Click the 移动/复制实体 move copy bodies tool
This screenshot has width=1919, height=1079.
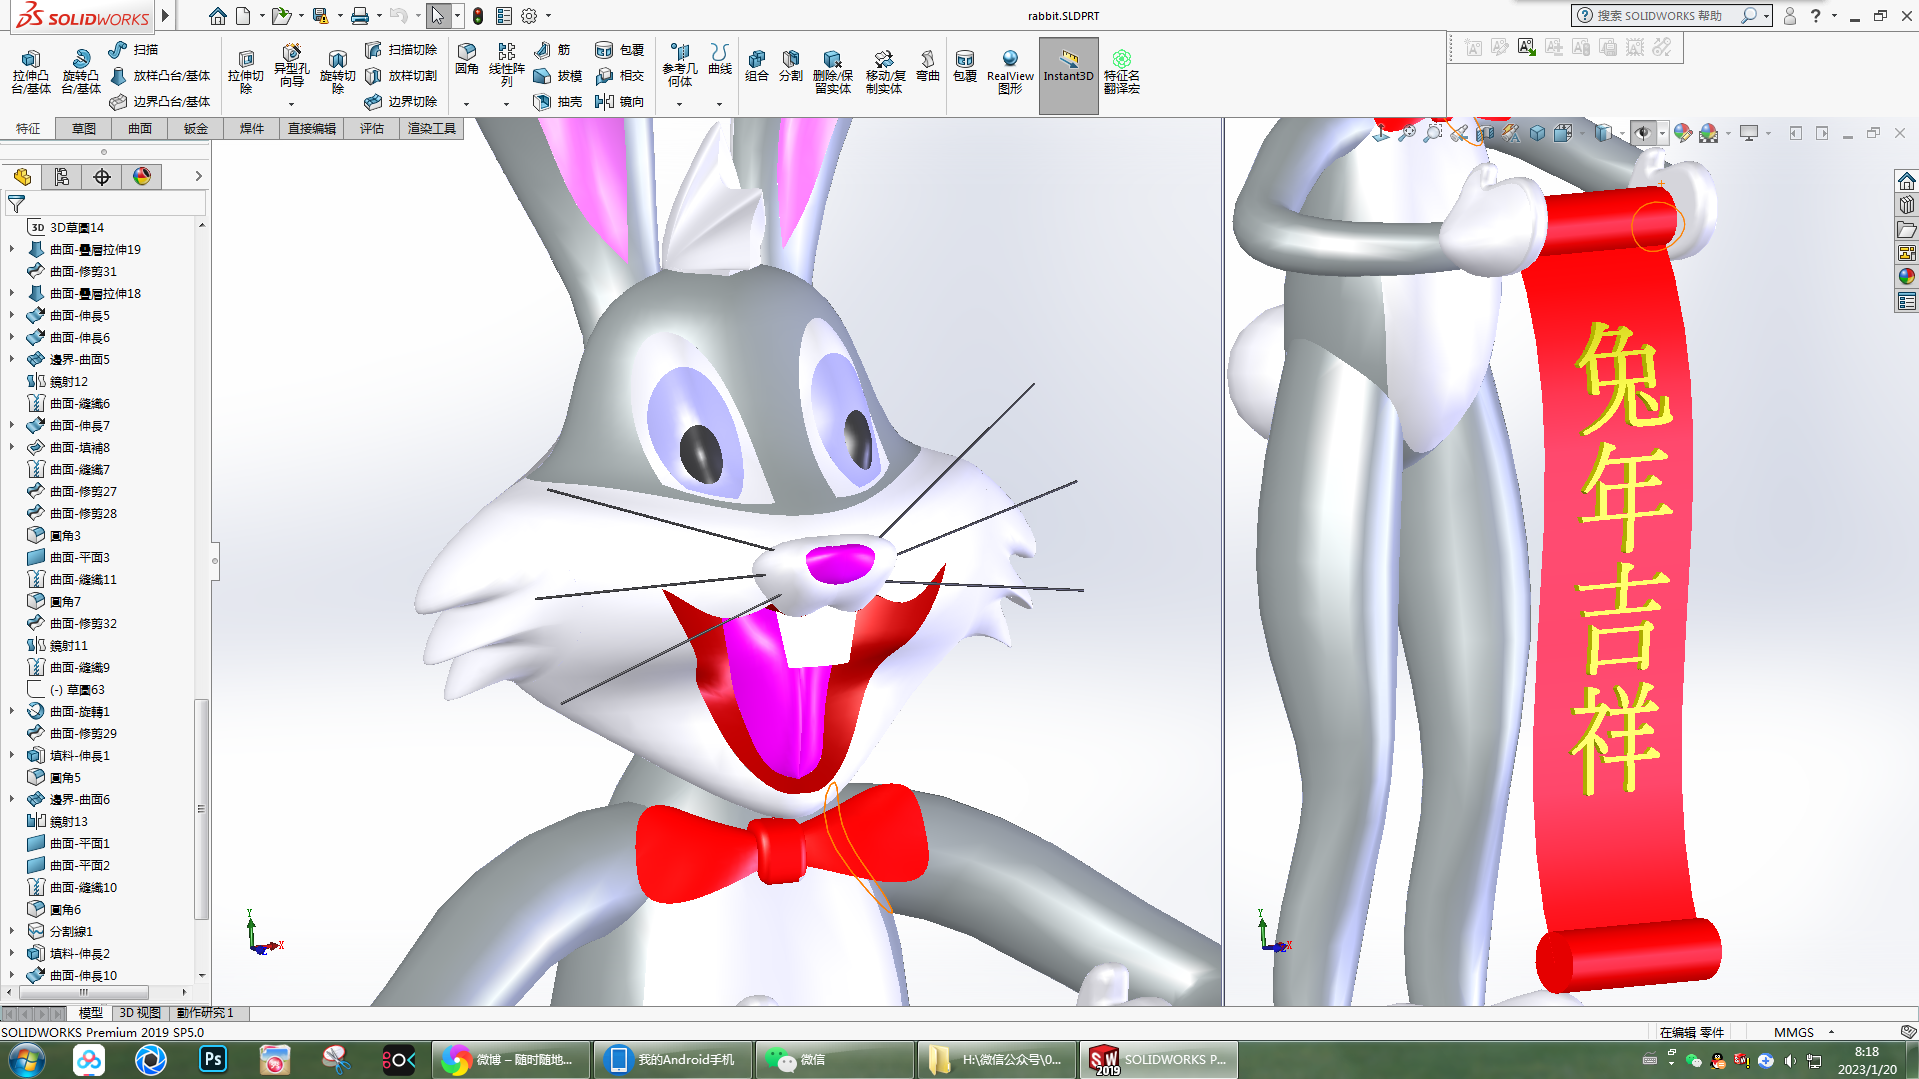(x=884, y=72)
